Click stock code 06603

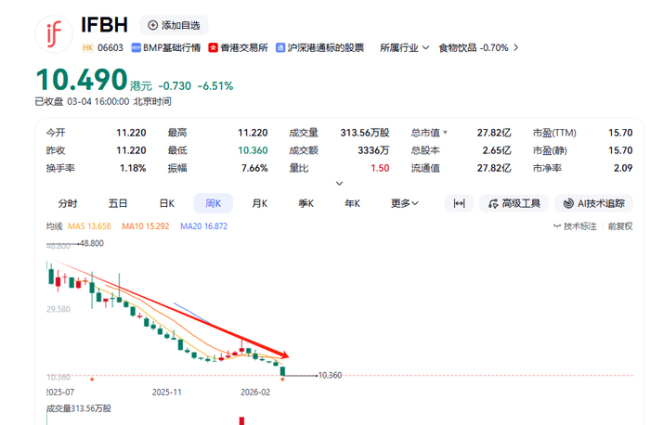110,48
